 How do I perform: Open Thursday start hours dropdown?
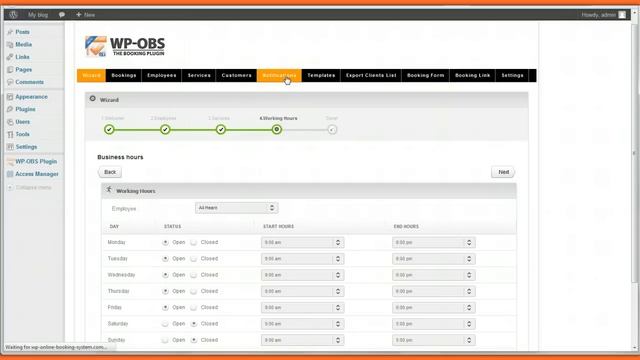(302, 291)
